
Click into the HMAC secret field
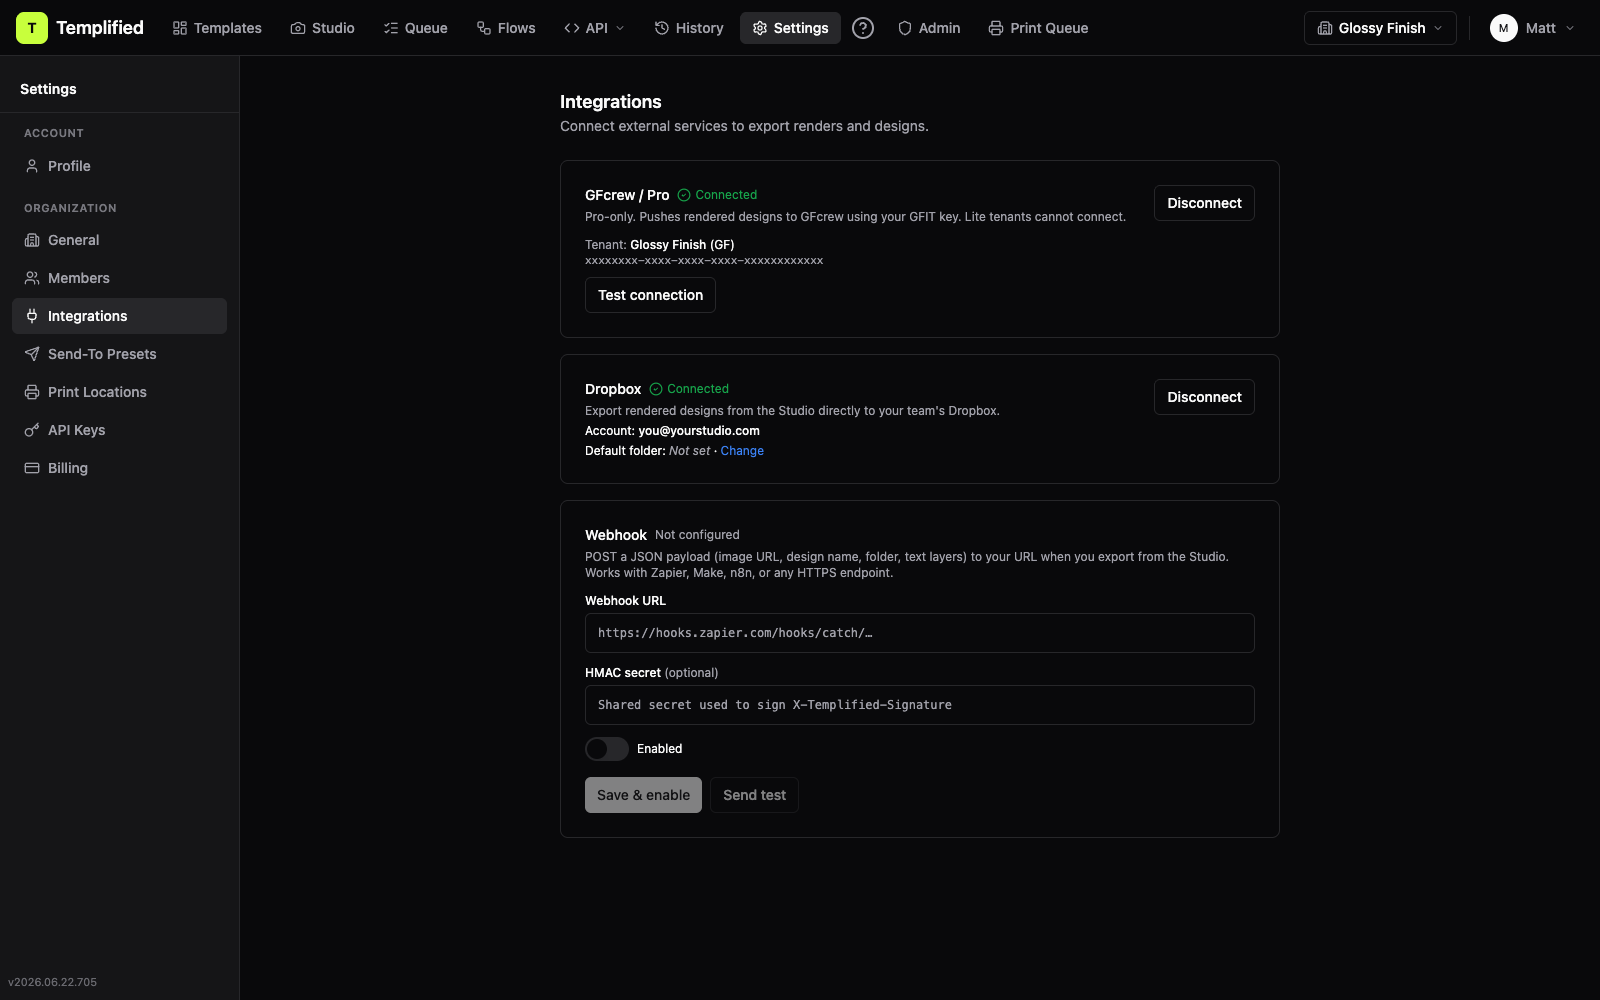tap(920, 705)
